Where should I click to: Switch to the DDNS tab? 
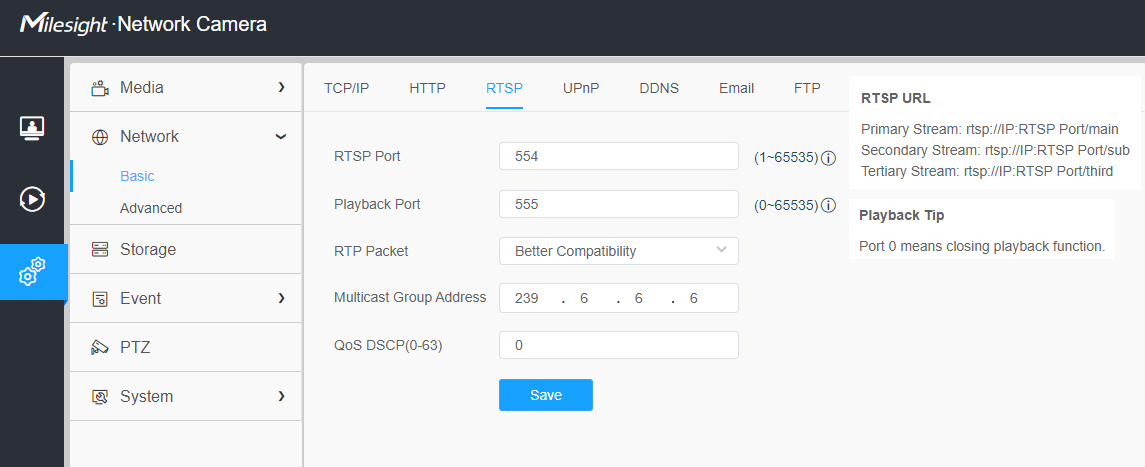(x=659, y=88)
